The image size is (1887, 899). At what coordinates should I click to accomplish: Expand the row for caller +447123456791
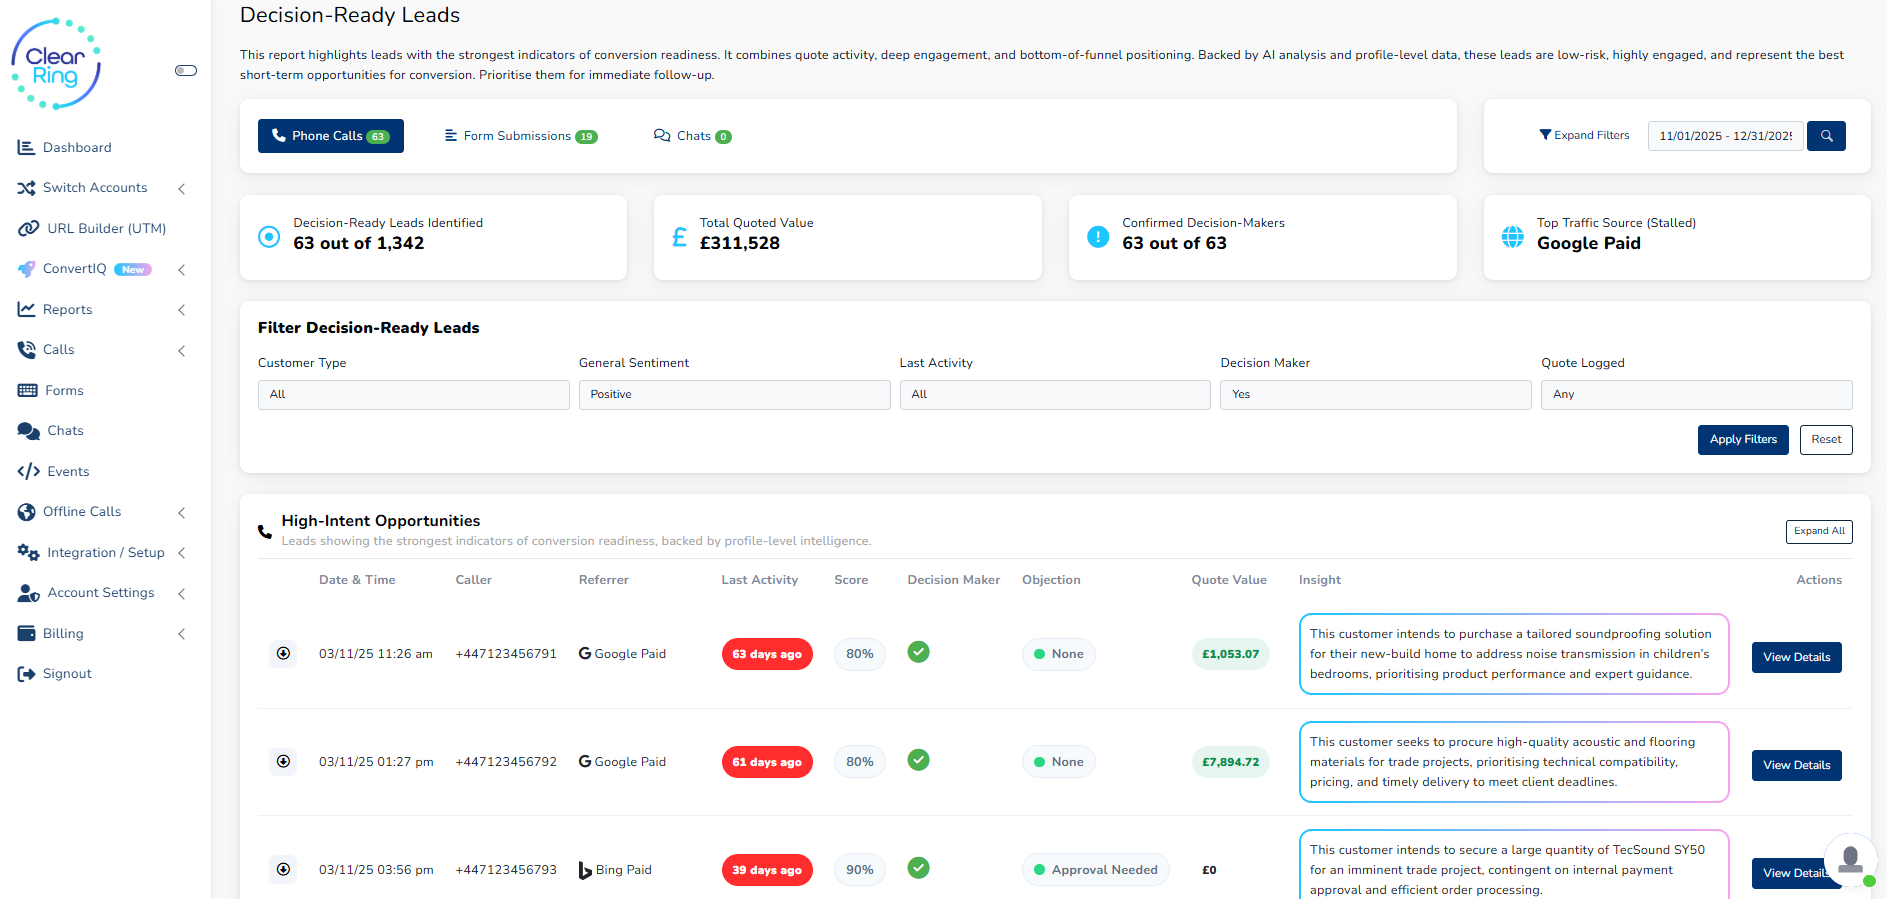point(284,654)
